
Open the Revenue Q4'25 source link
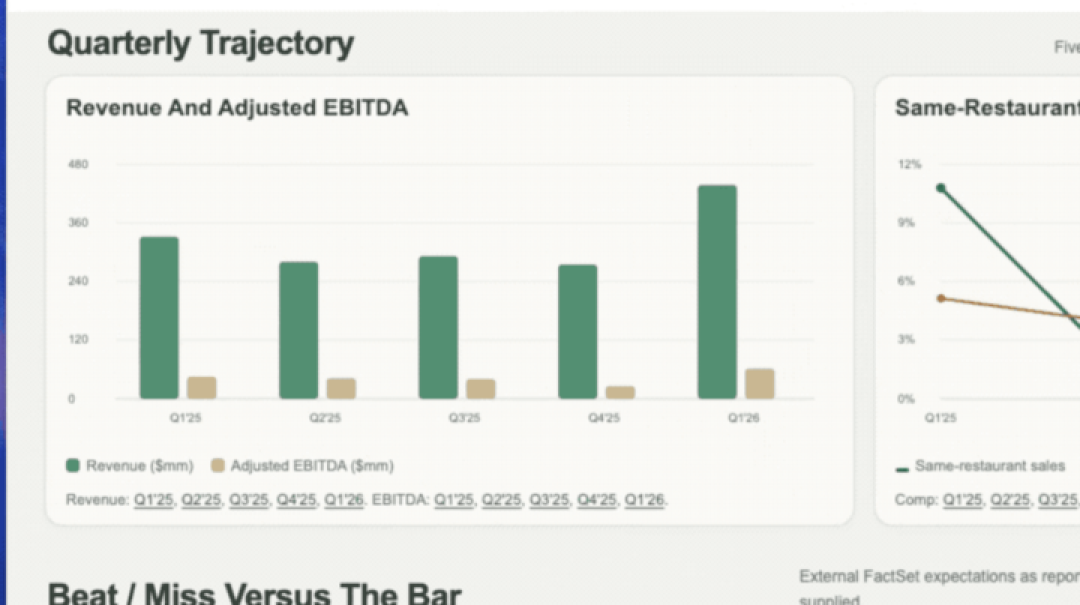coord(296,500)
